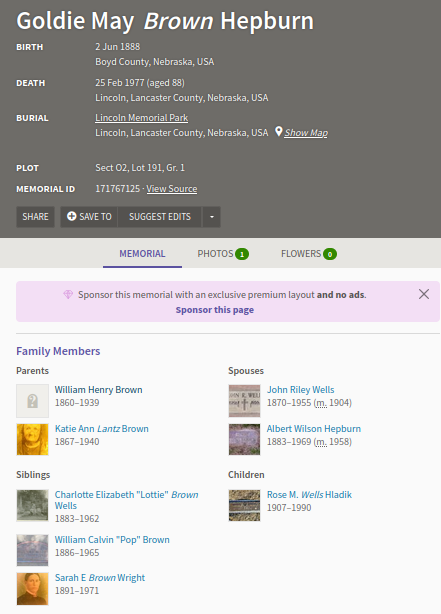Switch to the Photos tab
441x614 pixels.
[223, 254]
